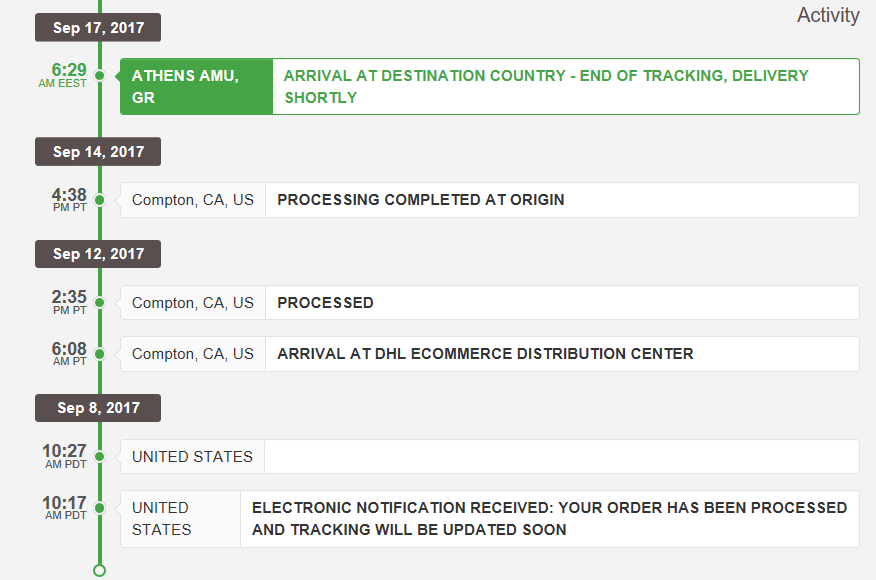Select the 6:08 AM PT timeline dot

coord(99,354)
